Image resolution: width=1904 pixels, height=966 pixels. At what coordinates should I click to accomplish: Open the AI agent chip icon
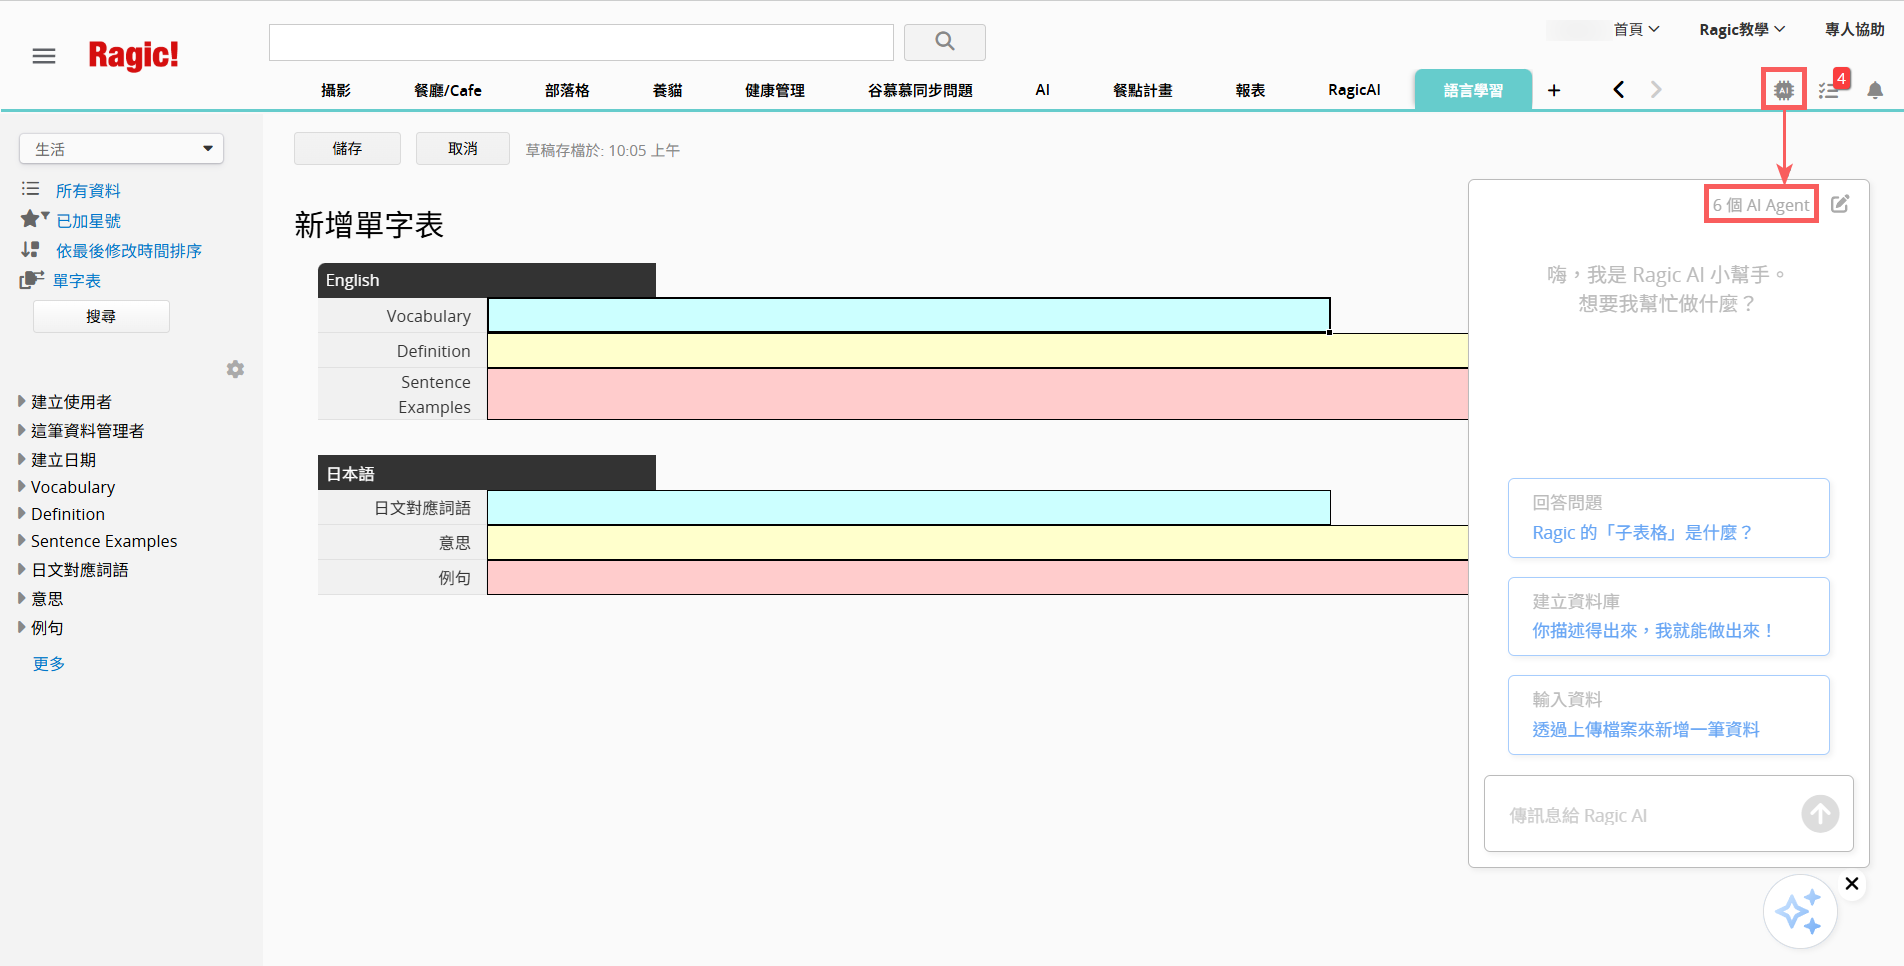point(1783,90)
